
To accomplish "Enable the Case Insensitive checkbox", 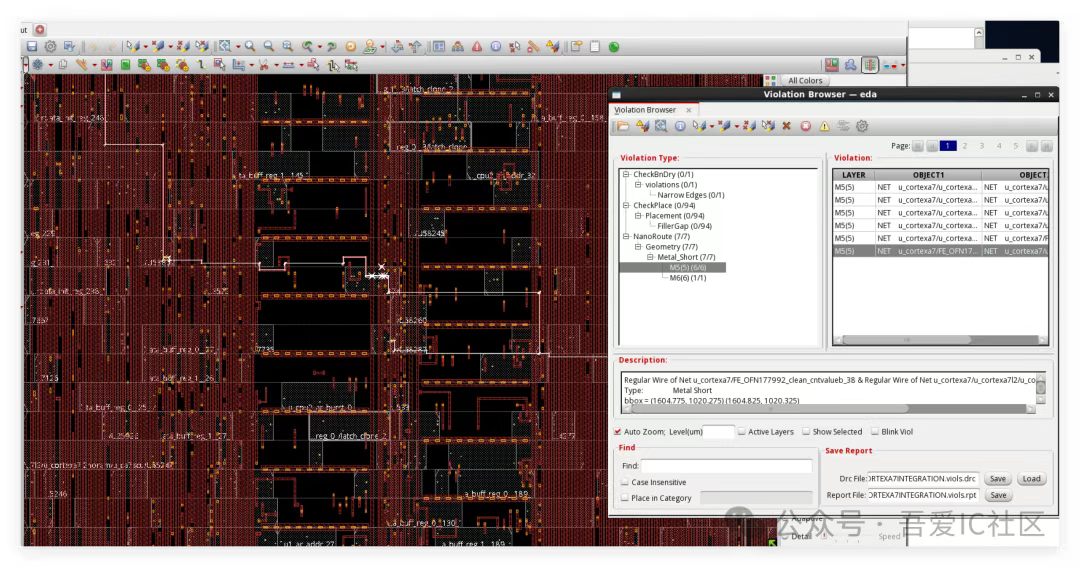I will [625, 482].
